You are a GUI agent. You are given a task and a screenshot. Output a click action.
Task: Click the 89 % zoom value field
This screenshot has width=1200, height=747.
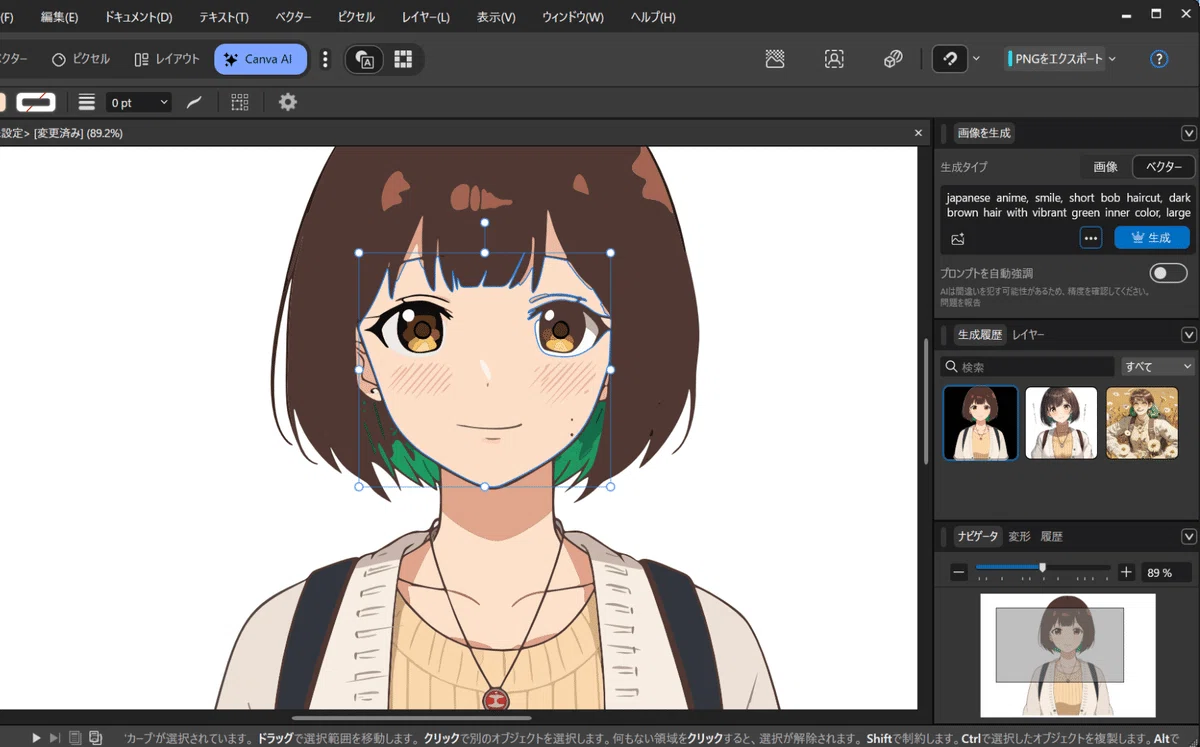click(1166, 572)
